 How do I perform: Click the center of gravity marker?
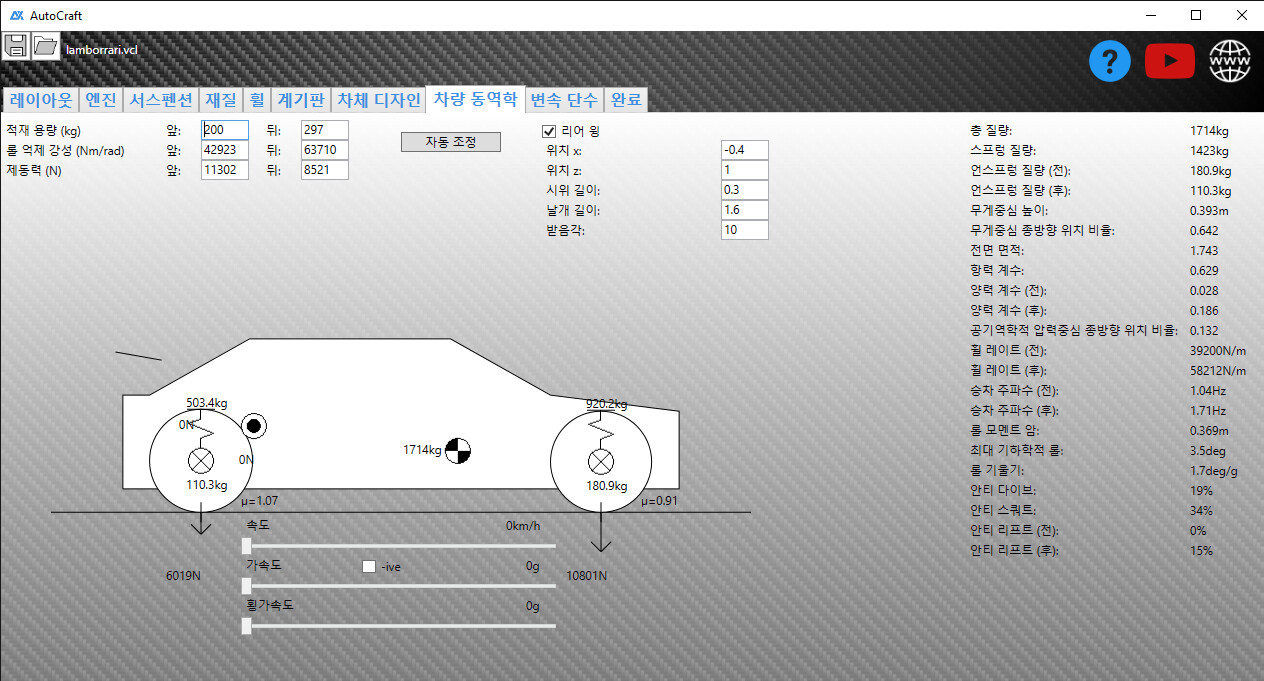click(x=457, y=451)
